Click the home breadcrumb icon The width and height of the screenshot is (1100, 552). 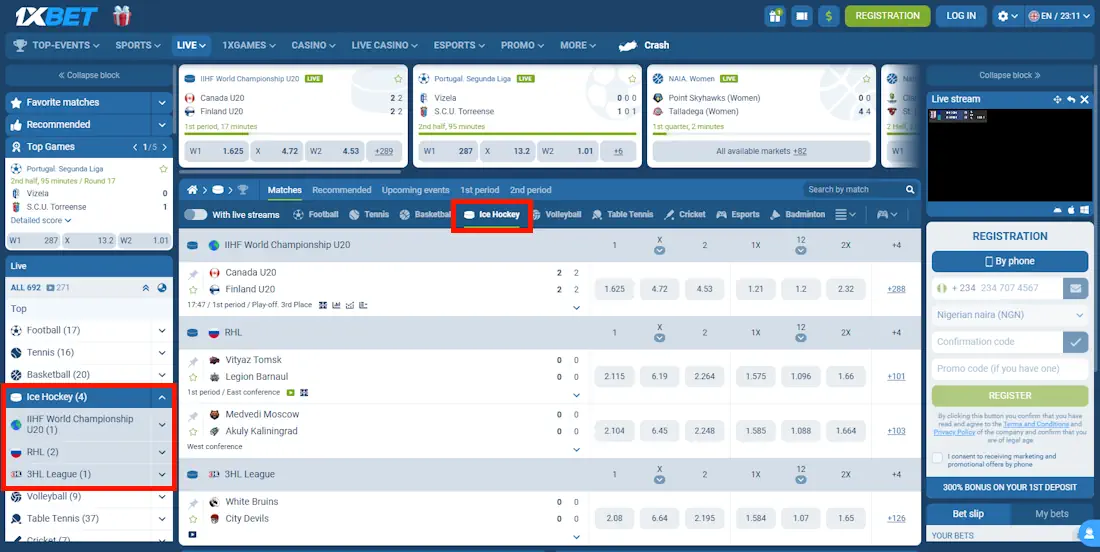[192, 189]
